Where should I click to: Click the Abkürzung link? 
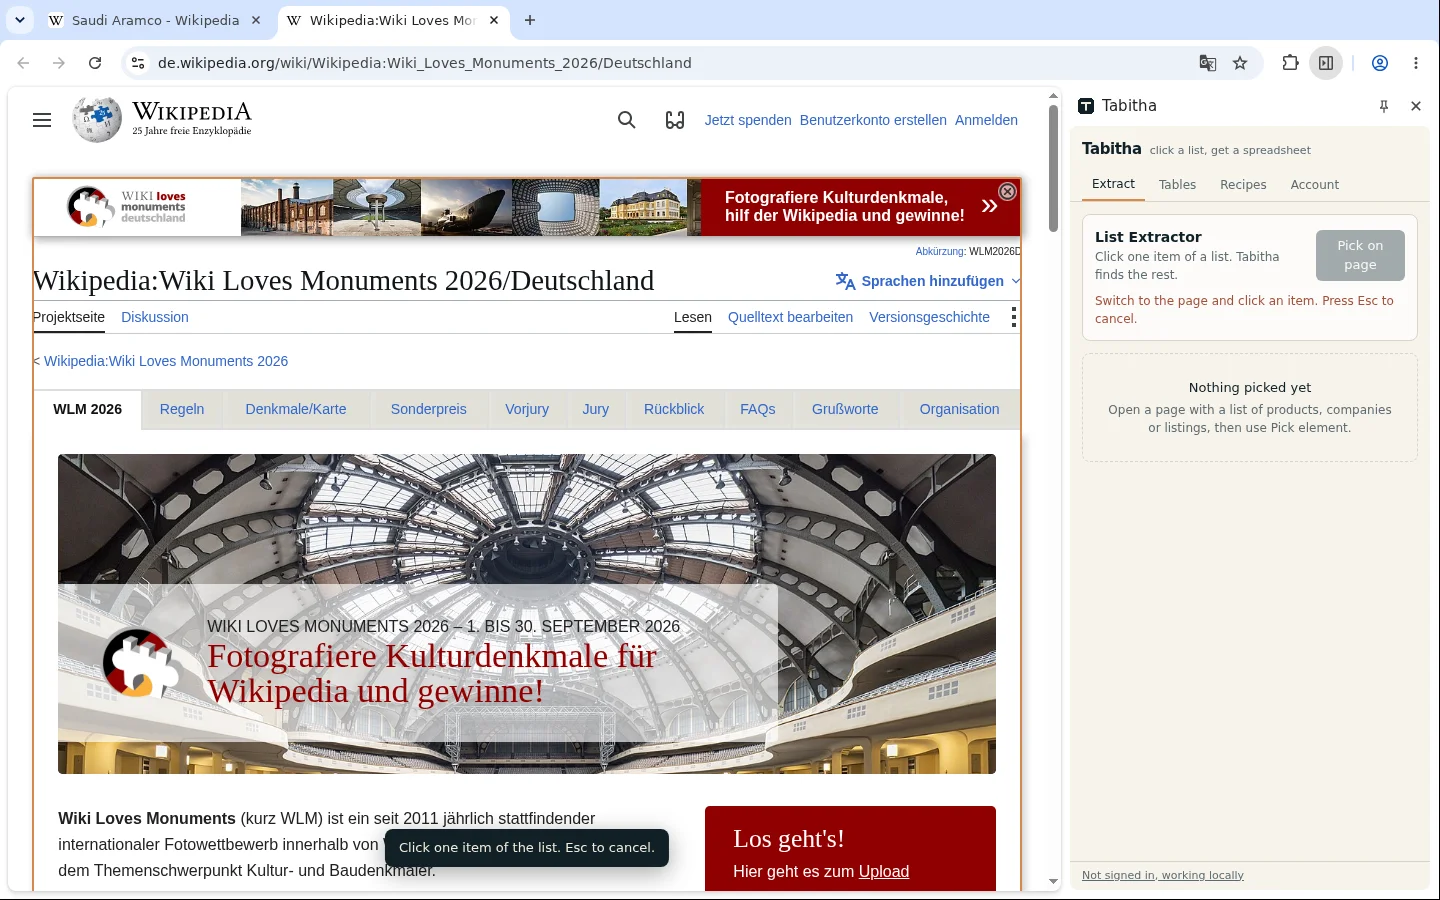pyautogui.click(x=940, y=251)
